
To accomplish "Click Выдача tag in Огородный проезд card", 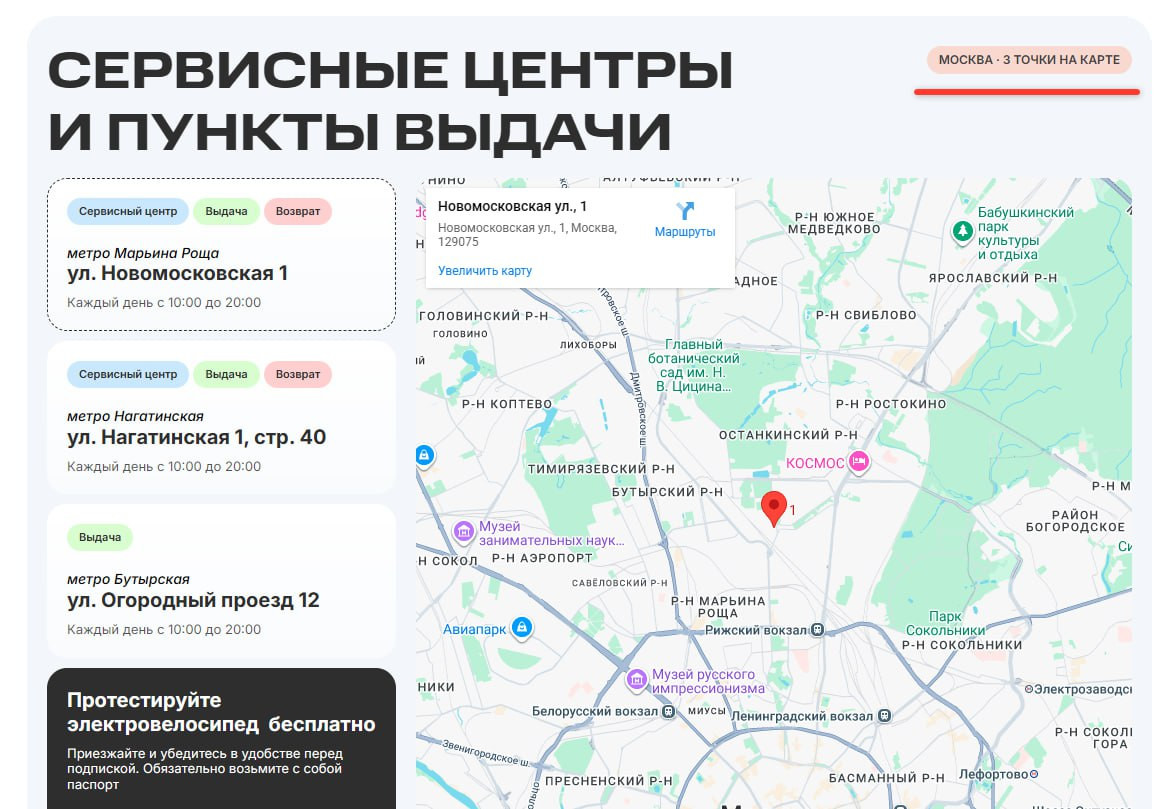I will (100, 537).
